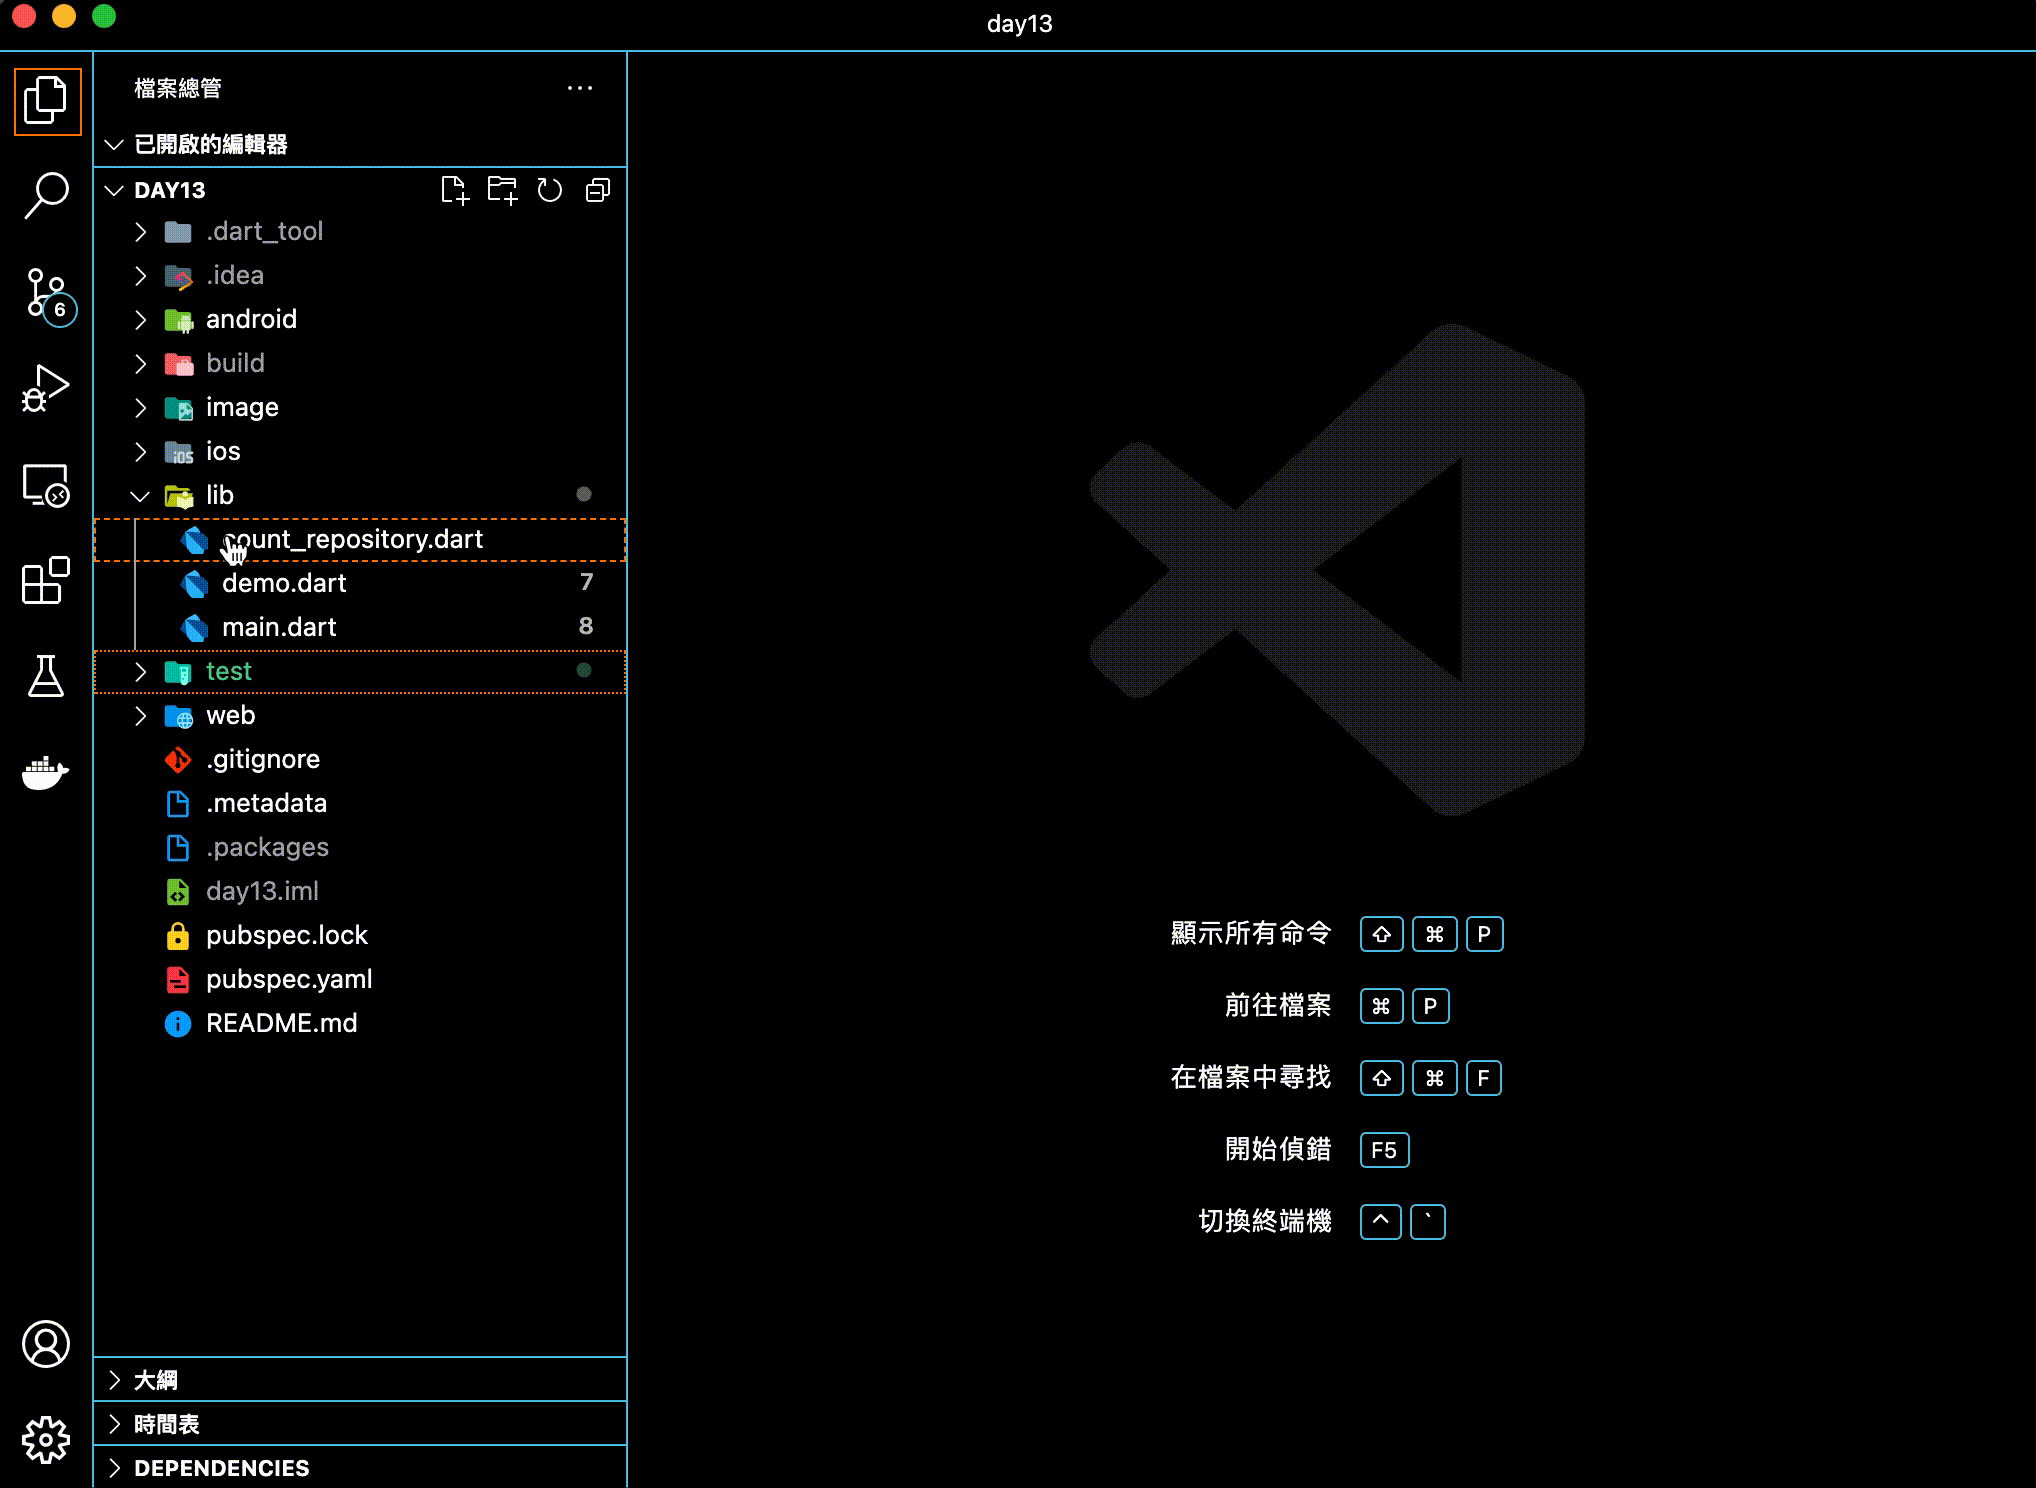The width and height of the screenshot is (2036, 1488).
Task: Open the Testing flask view
Action: point(46,677)
